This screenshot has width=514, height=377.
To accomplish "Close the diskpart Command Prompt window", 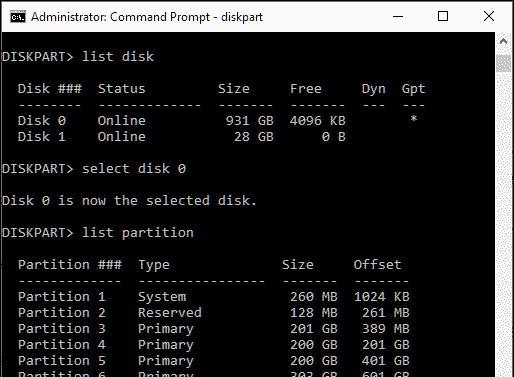I will (x=489, y=16).
